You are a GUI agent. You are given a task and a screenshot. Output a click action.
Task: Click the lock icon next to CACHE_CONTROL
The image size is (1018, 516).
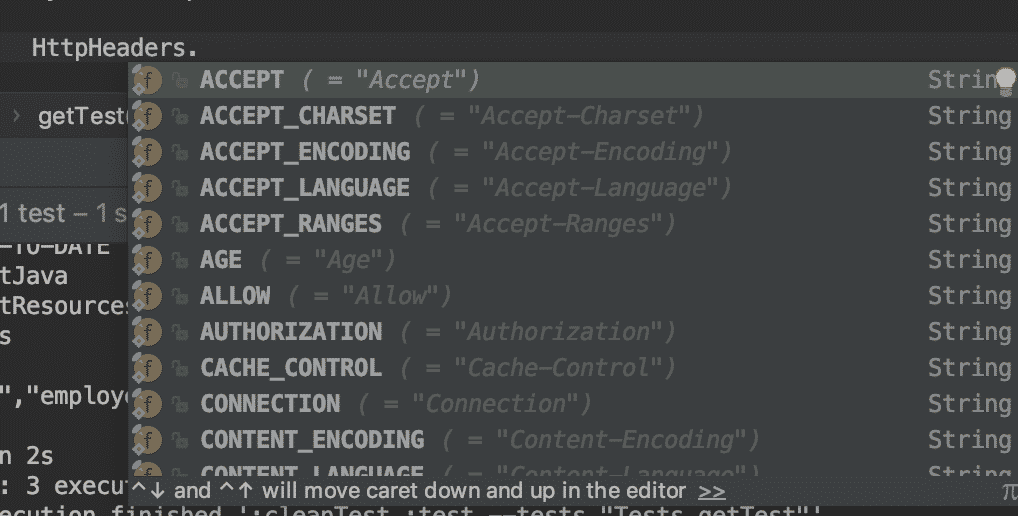pyautogui.click(x=180, y=369)
